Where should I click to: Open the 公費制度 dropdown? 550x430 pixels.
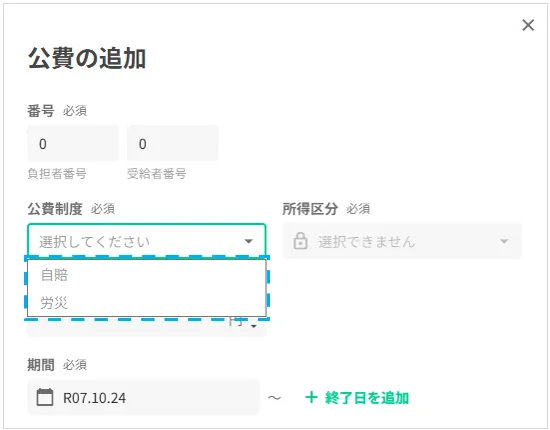tap(147, 241)
